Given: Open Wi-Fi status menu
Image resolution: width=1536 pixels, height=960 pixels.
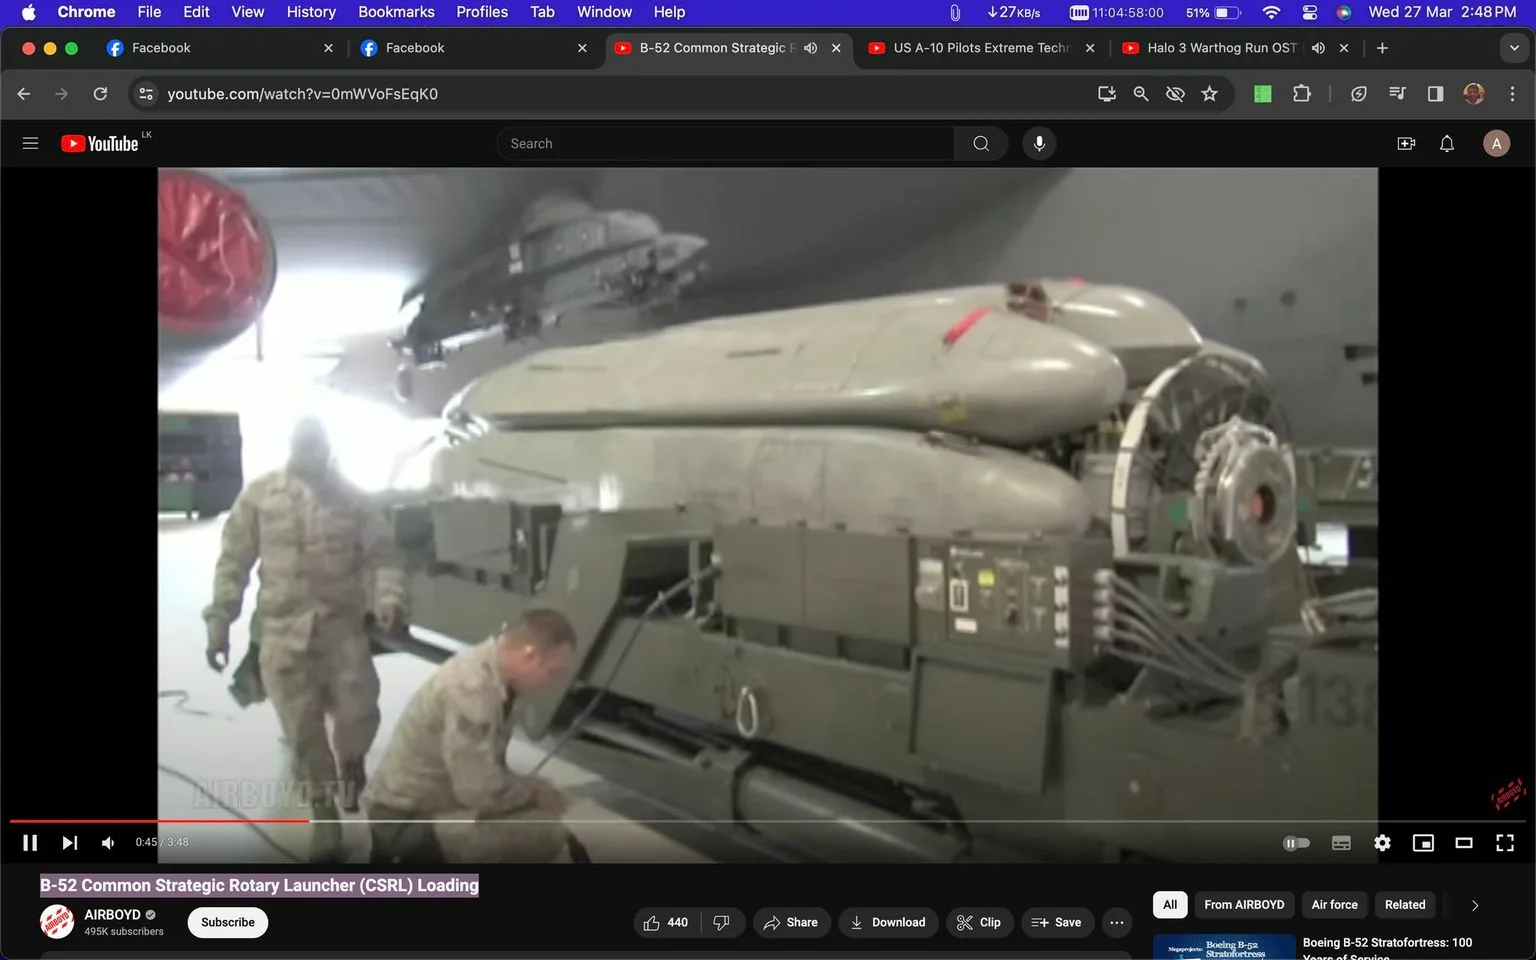Looking at the screenshot, I should tap(1271, 12).
